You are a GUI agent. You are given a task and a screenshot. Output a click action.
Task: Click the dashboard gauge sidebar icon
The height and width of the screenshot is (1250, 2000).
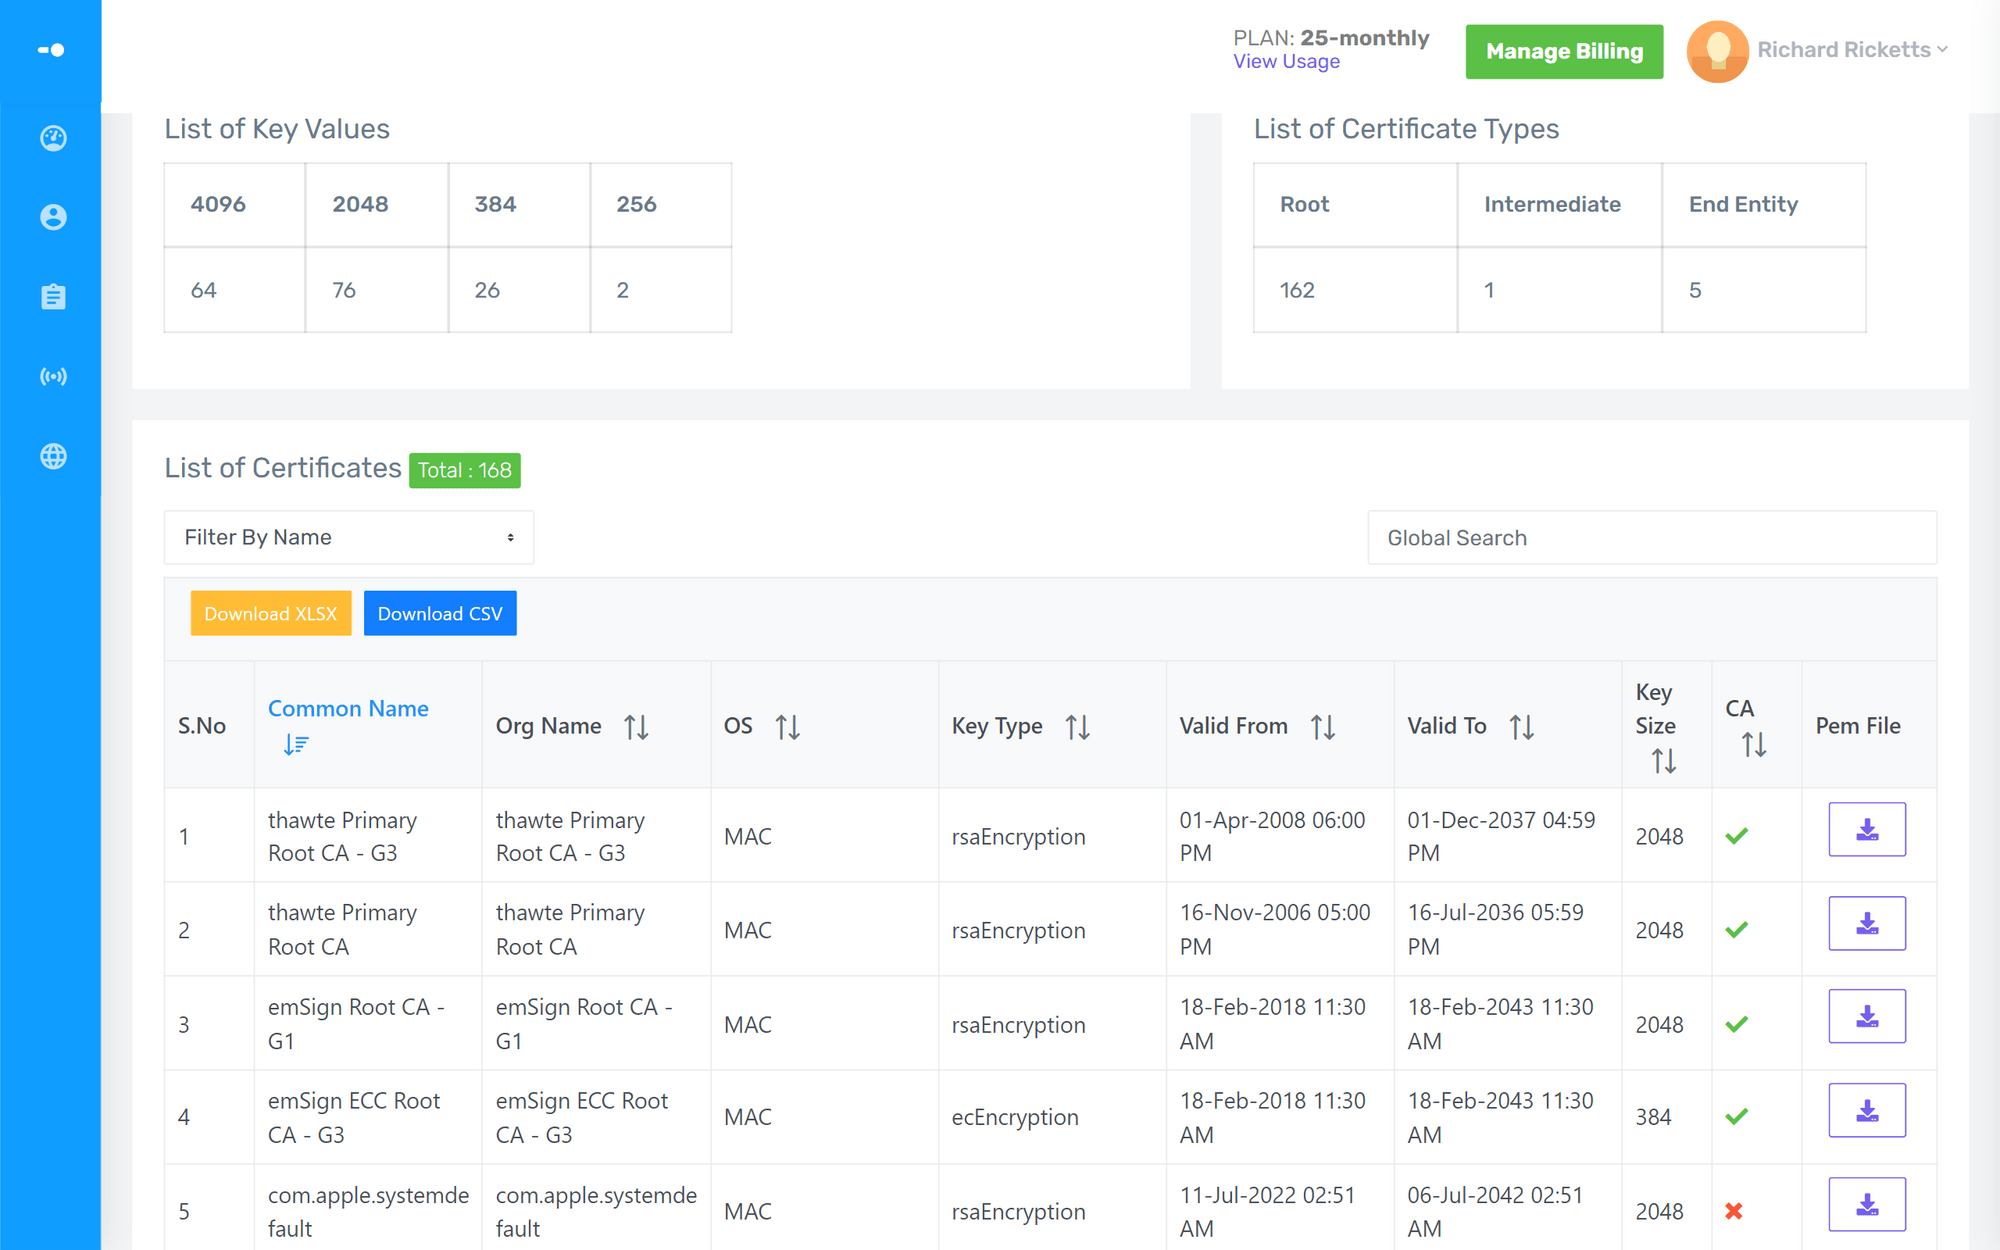pyautogui.click(x=53, y=138)
